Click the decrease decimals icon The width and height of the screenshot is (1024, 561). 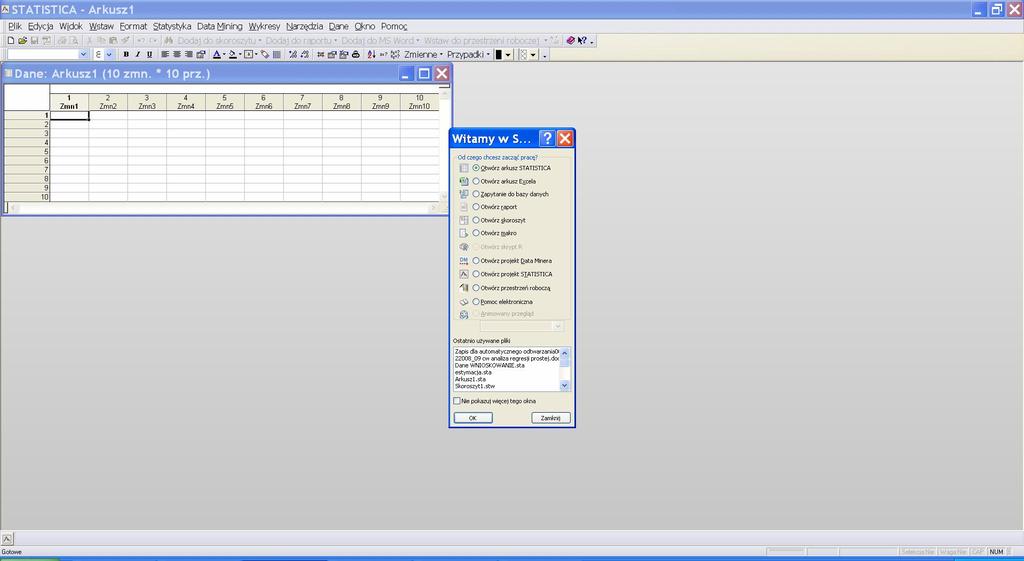click(x=305, y=55)
